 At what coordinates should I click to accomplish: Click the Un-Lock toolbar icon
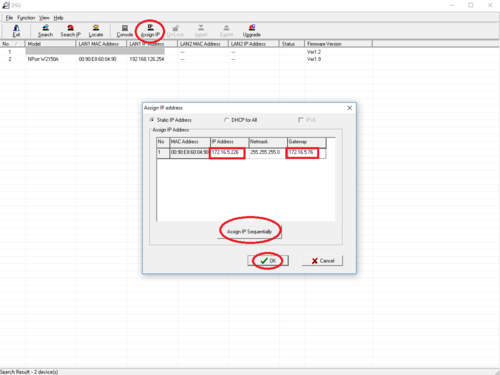tap(175, 31)
